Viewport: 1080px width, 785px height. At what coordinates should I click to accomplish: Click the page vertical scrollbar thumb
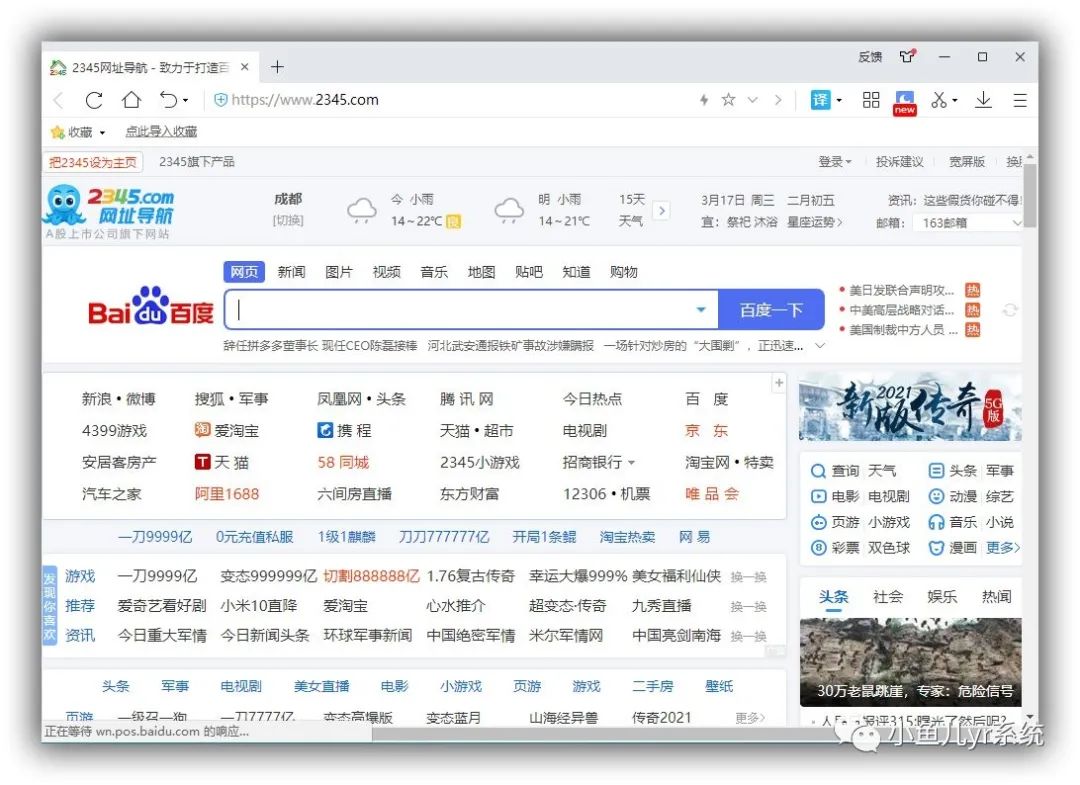(x=1030, y=196)
